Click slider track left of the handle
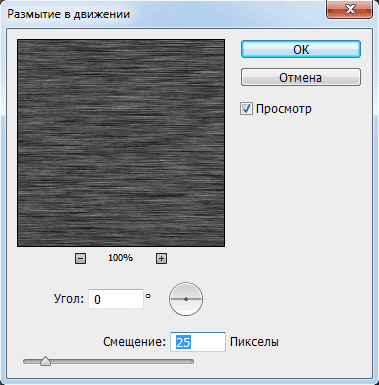The height and width of the screenshot is (385, 379). (32, 361)
